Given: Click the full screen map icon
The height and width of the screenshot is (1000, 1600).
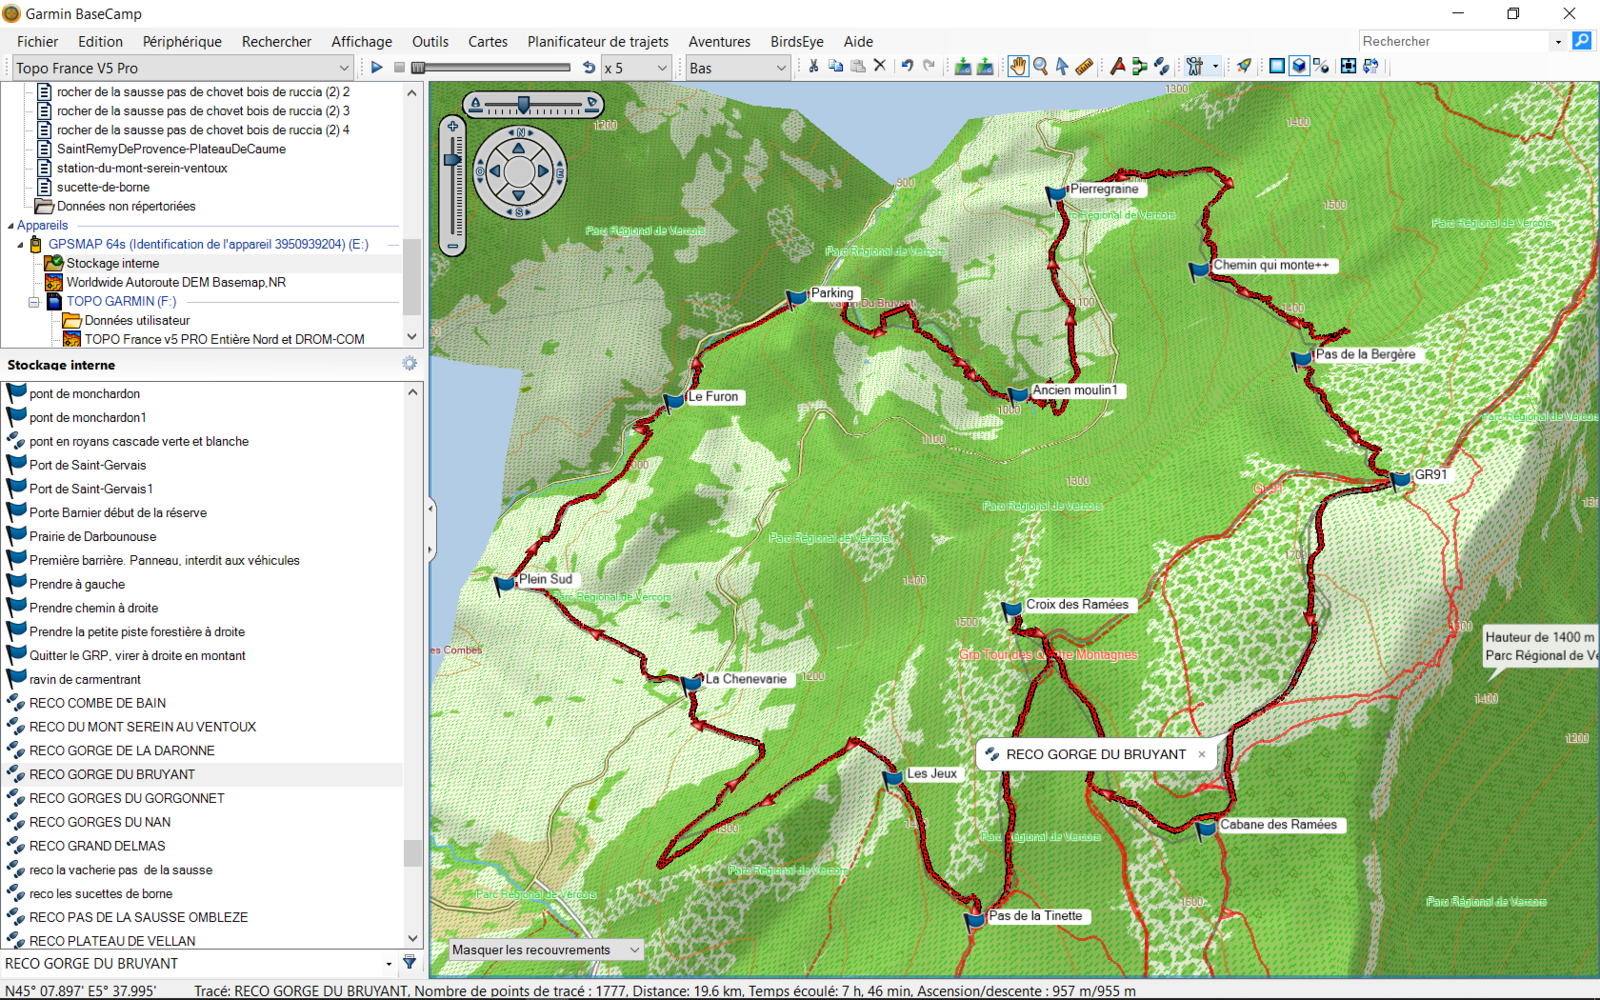Looking at the screenshot, I should (x=1348, y=66).
